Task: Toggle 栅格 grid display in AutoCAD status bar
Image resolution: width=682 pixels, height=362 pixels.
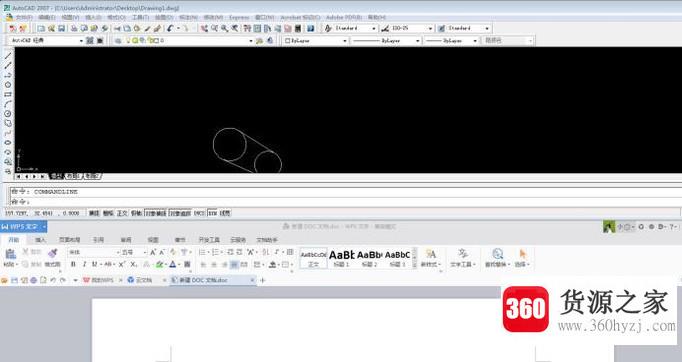Action: 108,213
